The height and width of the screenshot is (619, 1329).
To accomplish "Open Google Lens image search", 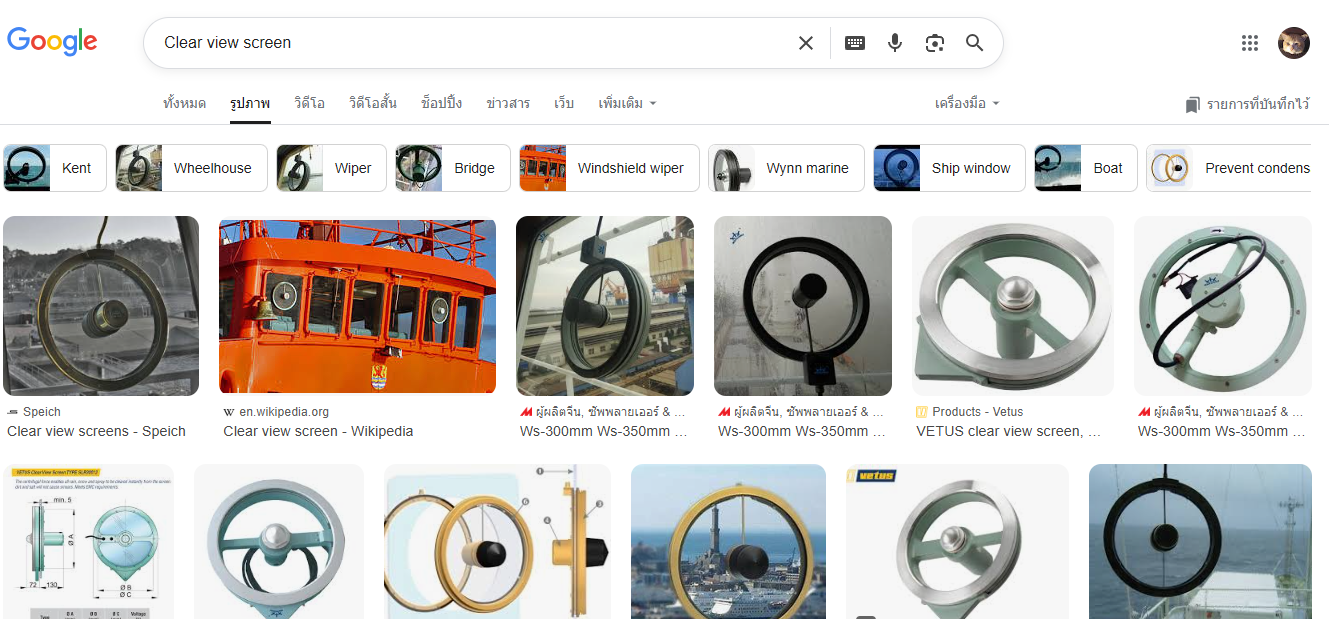I will pyautogui.click(x=935, y=43).
